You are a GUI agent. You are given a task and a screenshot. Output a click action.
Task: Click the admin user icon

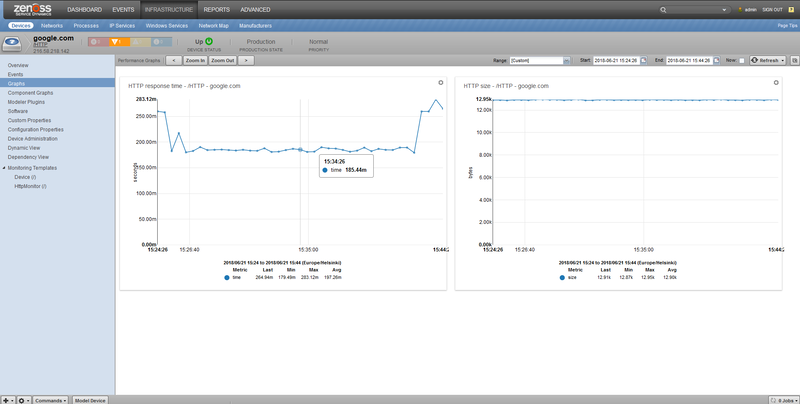pyautogui.click(x=740, y=10)
